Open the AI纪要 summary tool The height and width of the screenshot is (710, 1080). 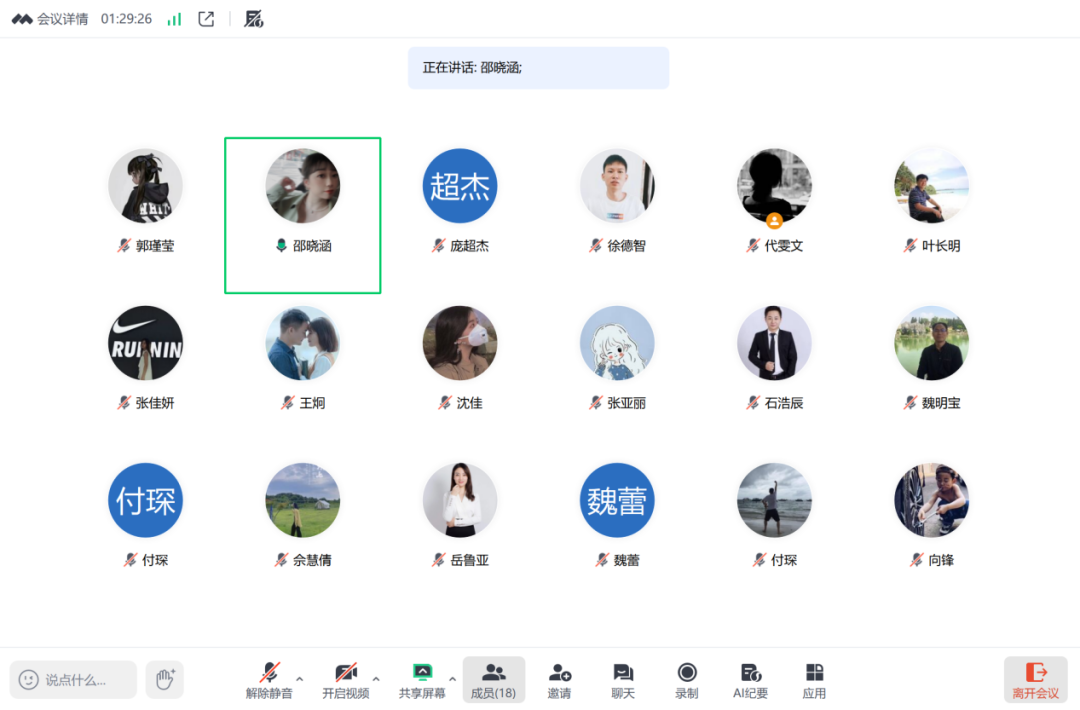point(750,679)
